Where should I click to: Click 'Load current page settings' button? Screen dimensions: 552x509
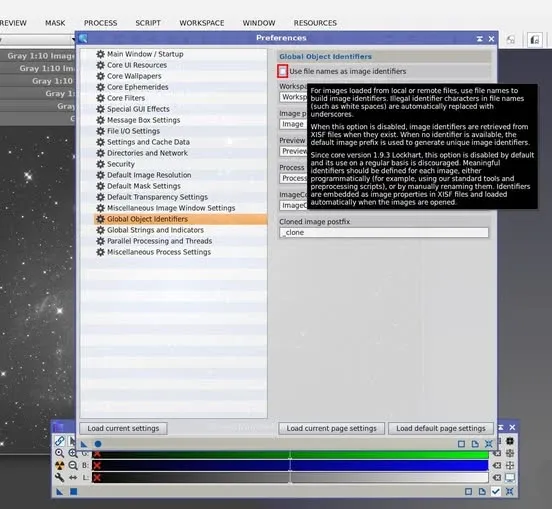pos(331,428)
